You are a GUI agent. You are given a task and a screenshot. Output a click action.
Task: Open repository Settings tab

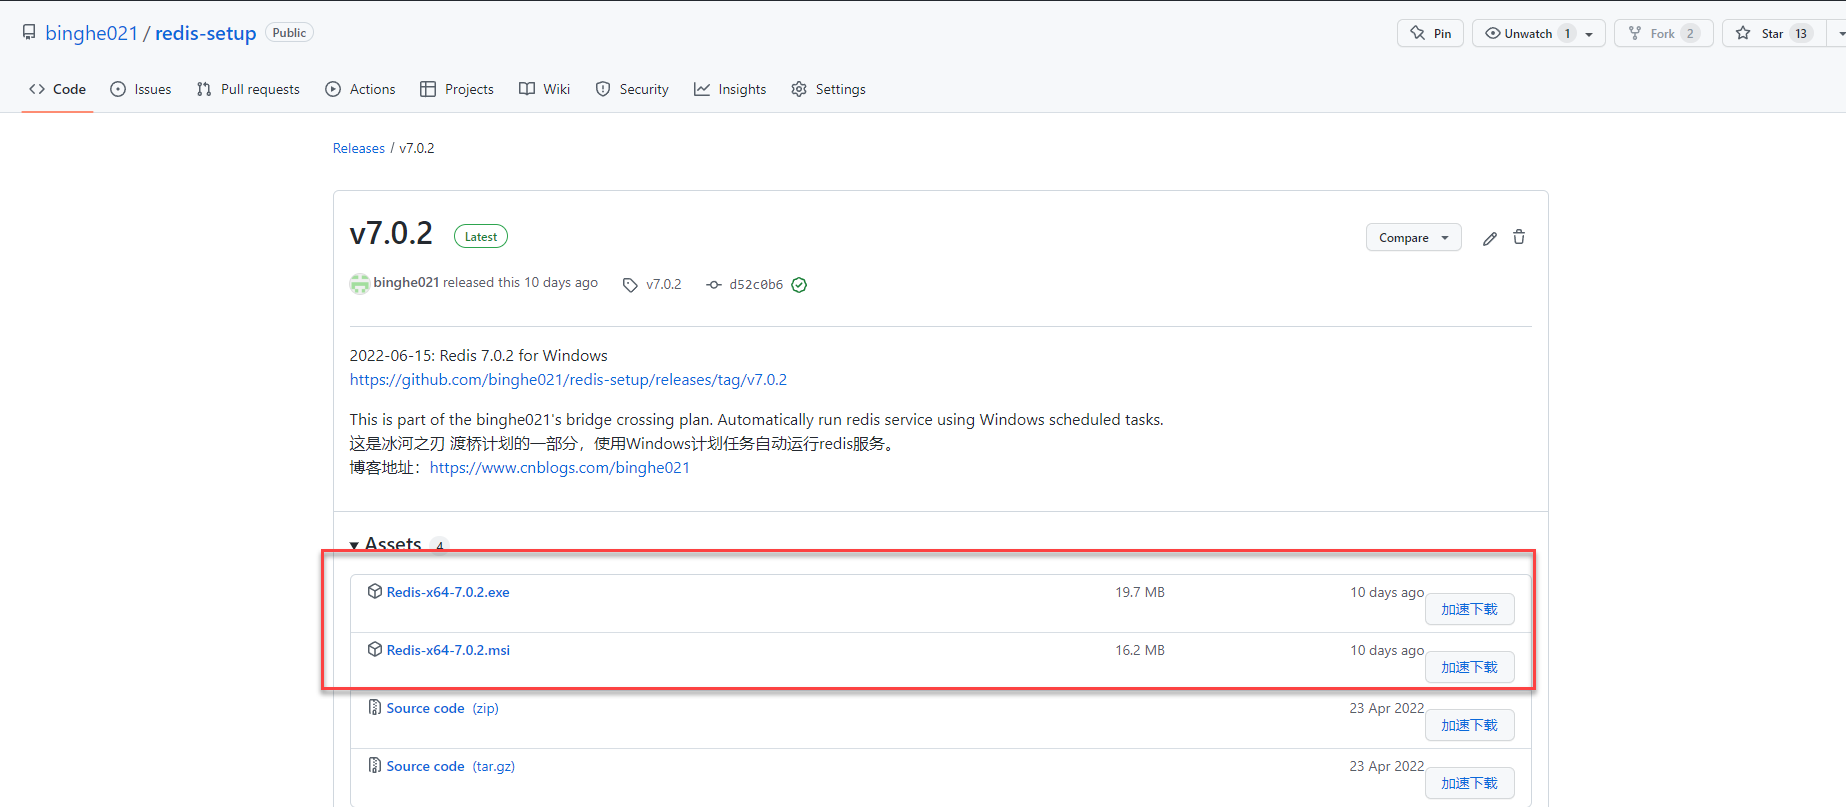coord(828,89)
